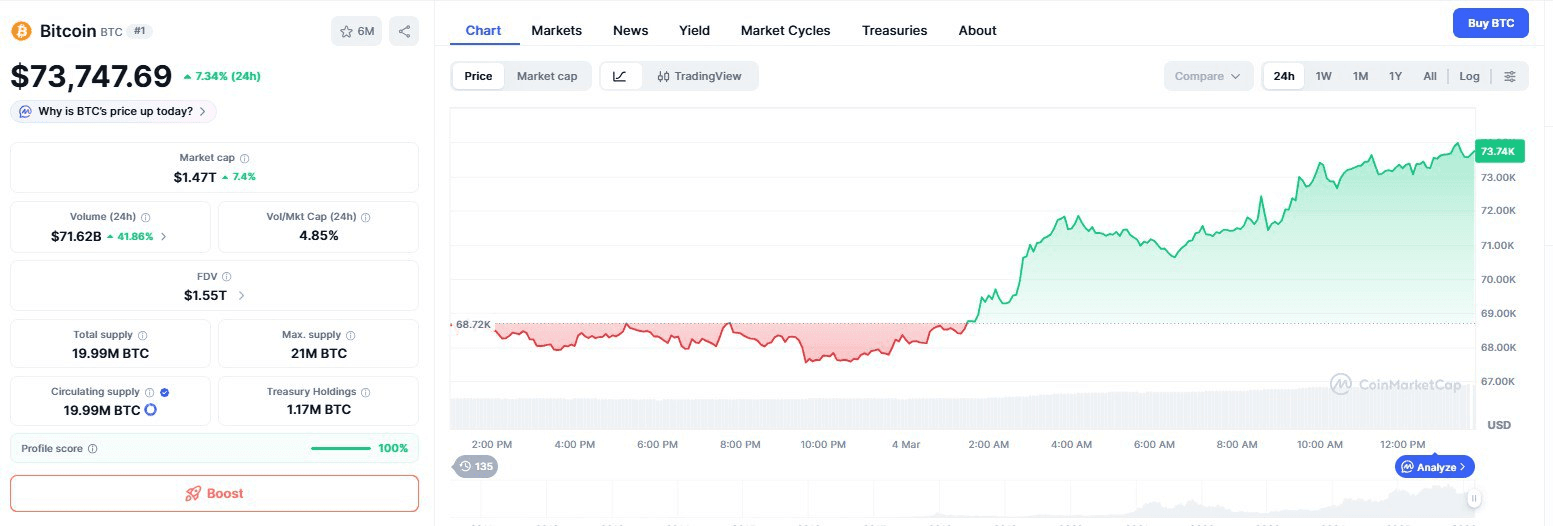
Task: Select the 1W time range
Action: [x=1323, y=76]
